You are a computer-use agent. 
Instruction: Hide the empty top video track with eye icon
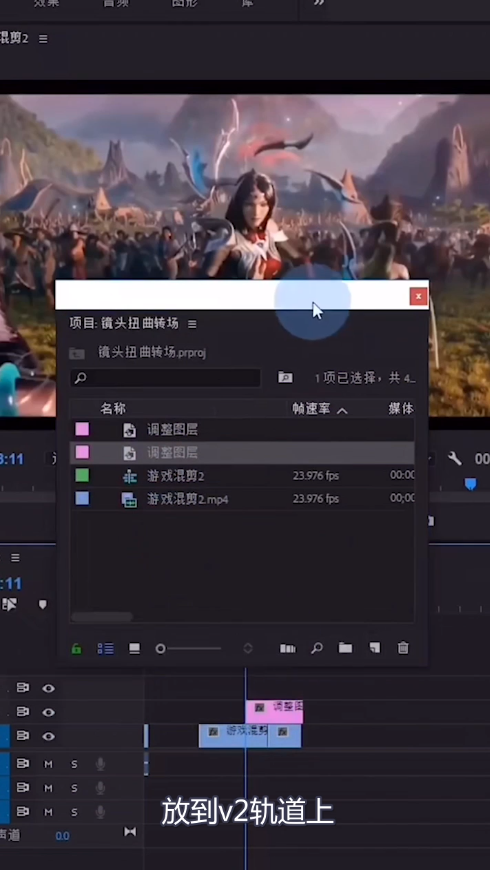49,689
